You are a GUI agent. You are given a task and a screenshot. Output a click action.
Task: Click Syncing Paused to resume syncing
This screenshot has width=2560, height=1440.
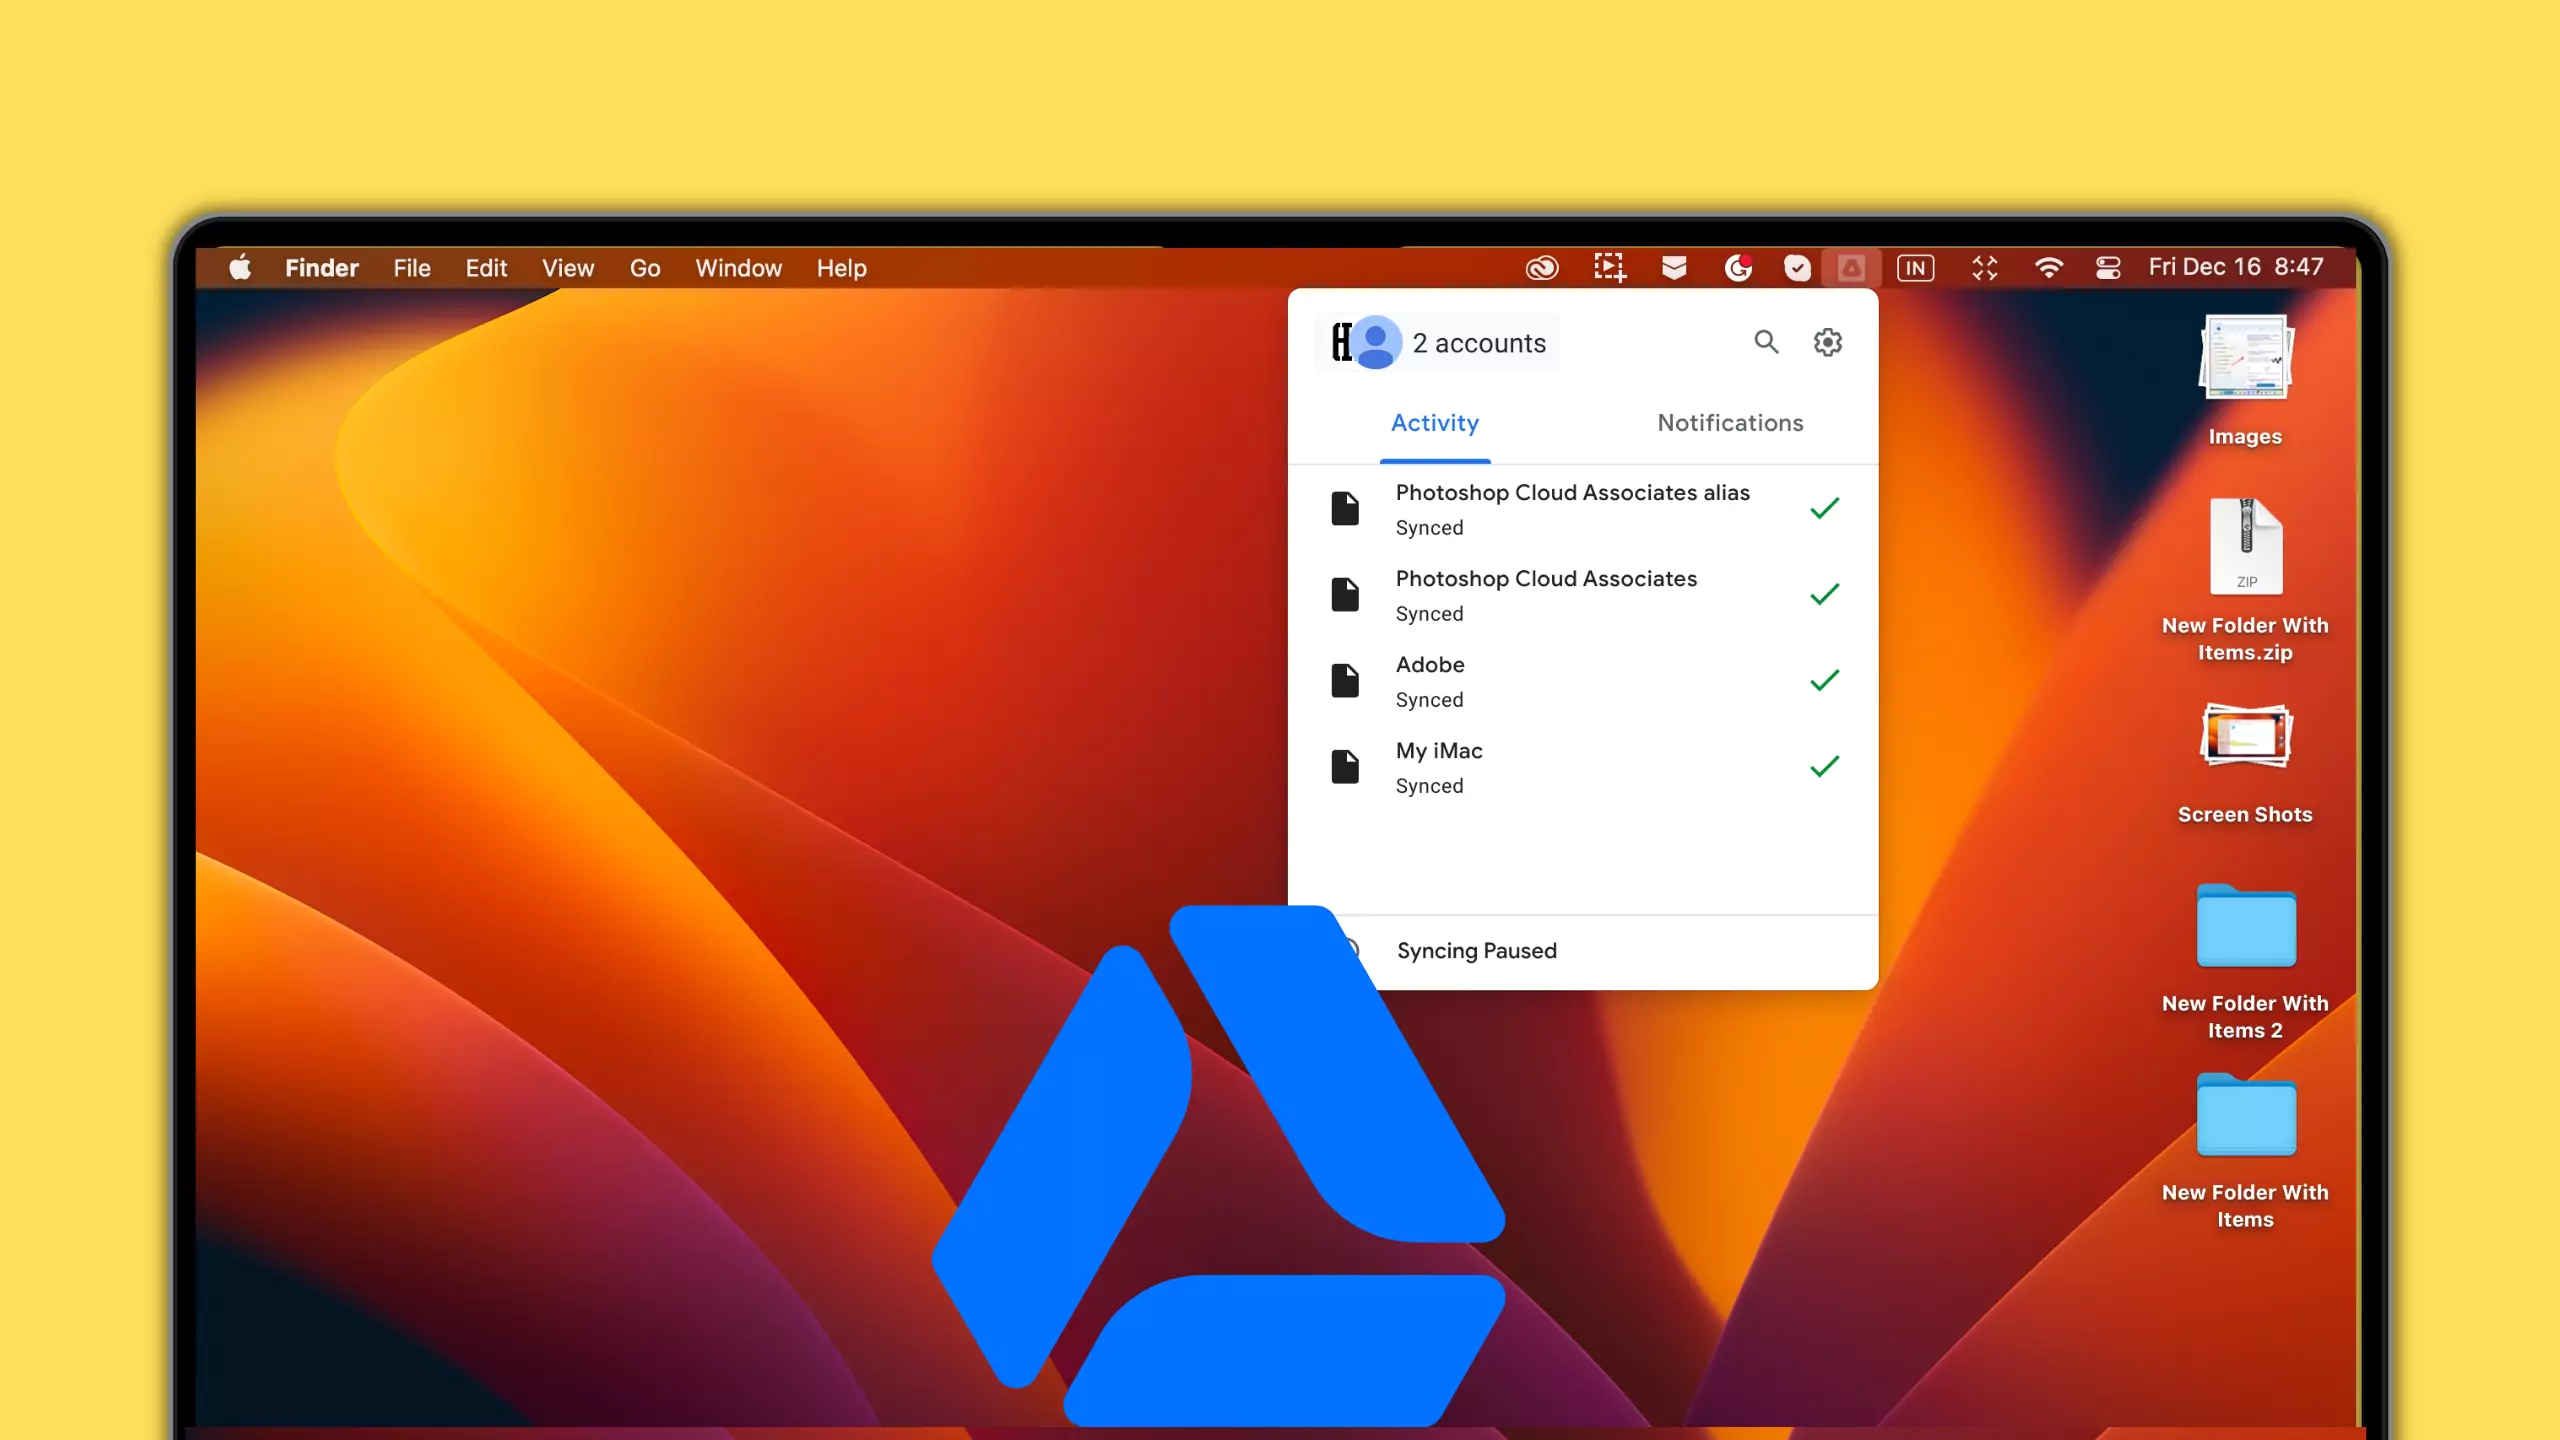click(1476, 950)
